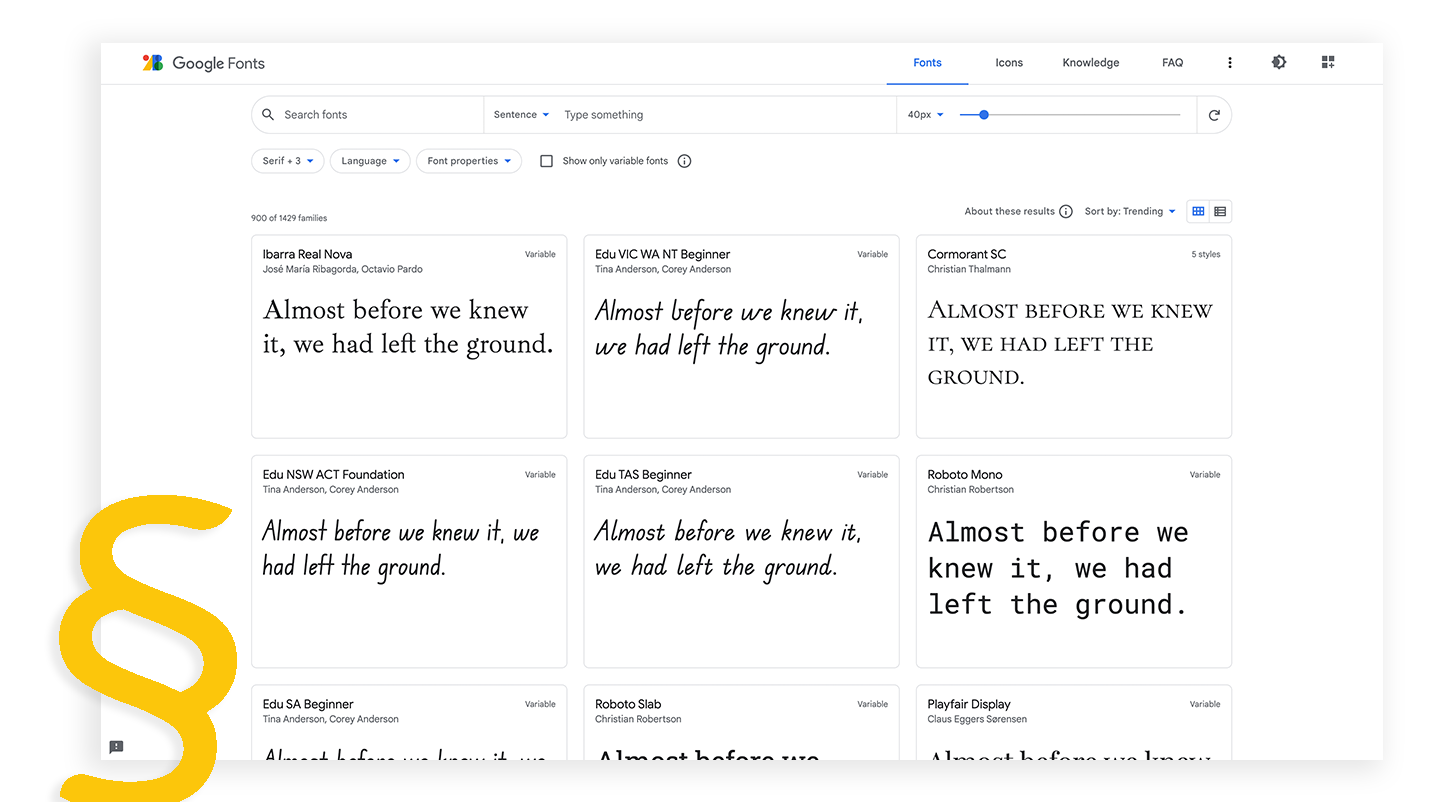Click the search magnifier icon

tap(268, 115)
